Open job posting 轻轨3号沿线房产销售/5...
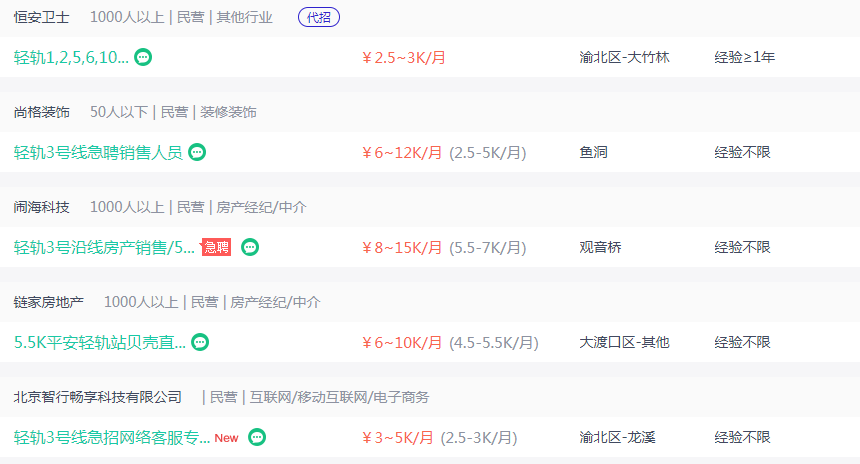Viewport: 860px width, 464px height. click(x=104, y=247)
